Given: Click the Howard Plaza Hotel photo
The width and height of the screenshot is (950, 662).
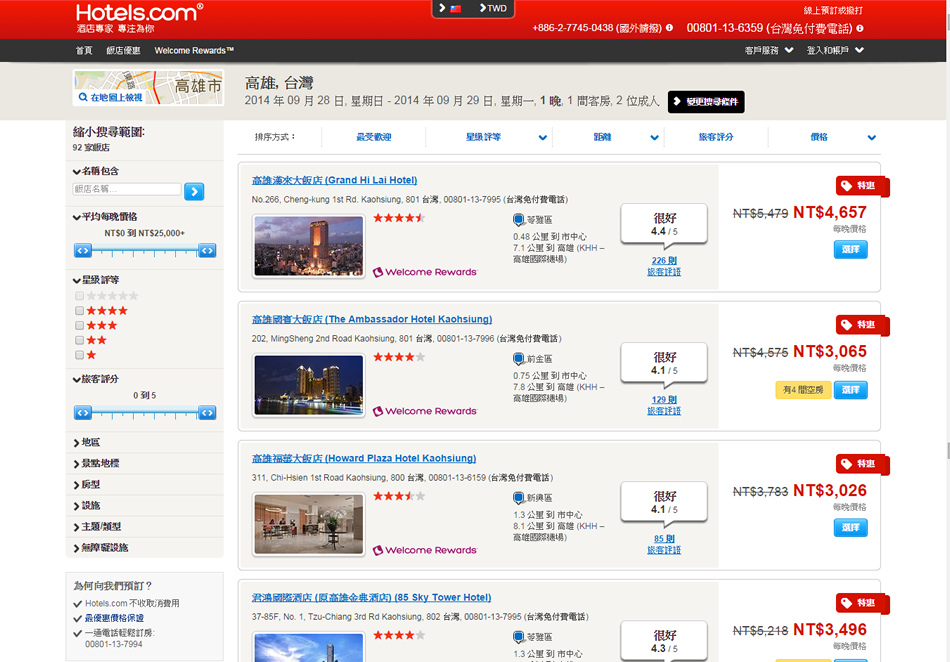Looking at the screenshot, I should [x=309, y=524].
